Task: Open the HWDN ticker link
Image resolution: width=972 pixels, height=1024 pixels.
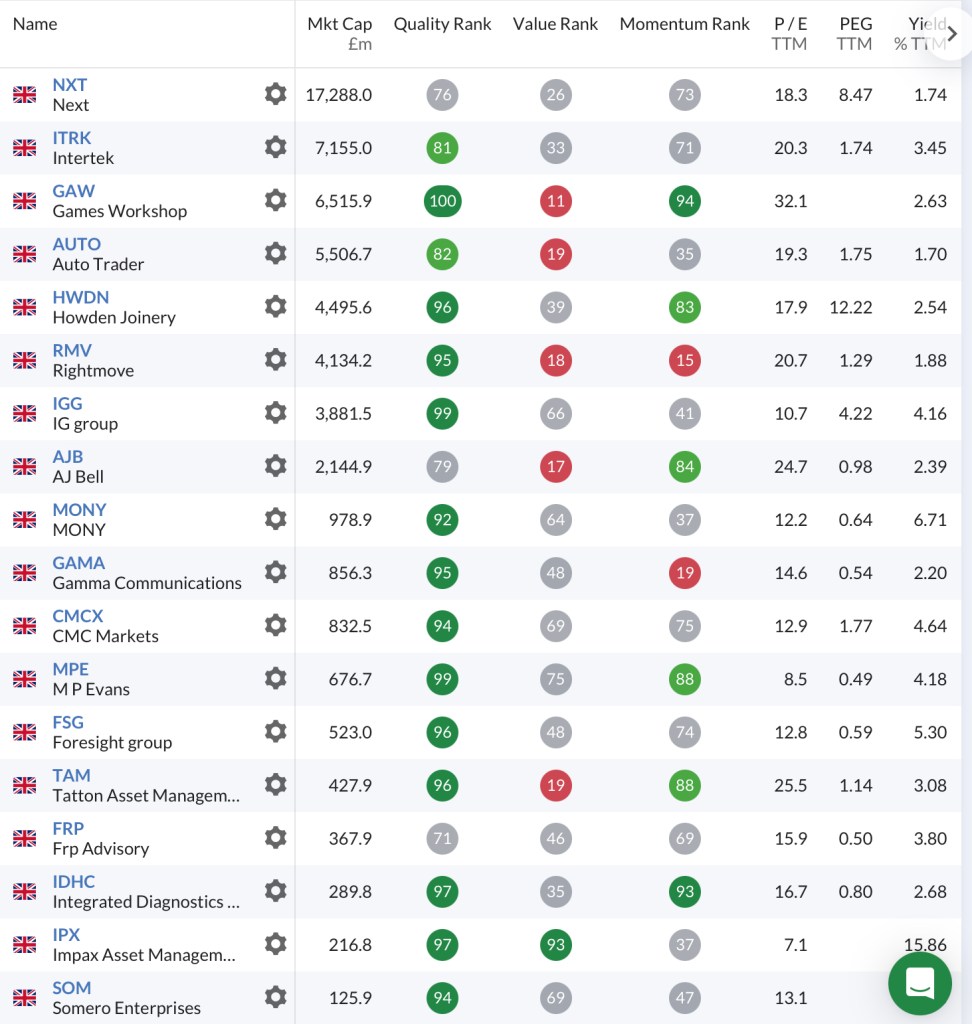Action: point(81,297)
